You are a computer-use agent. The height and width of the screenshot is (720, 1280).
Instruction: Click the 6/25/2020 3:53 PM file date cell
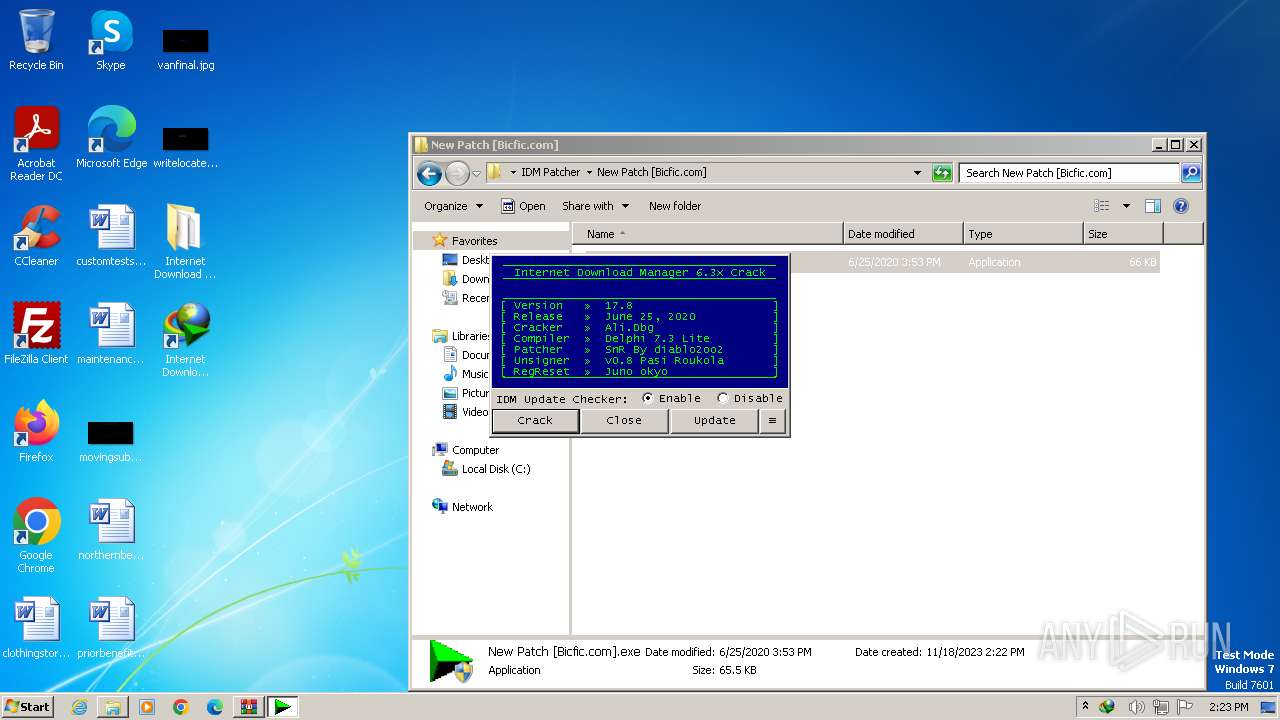tap(894, 262)
